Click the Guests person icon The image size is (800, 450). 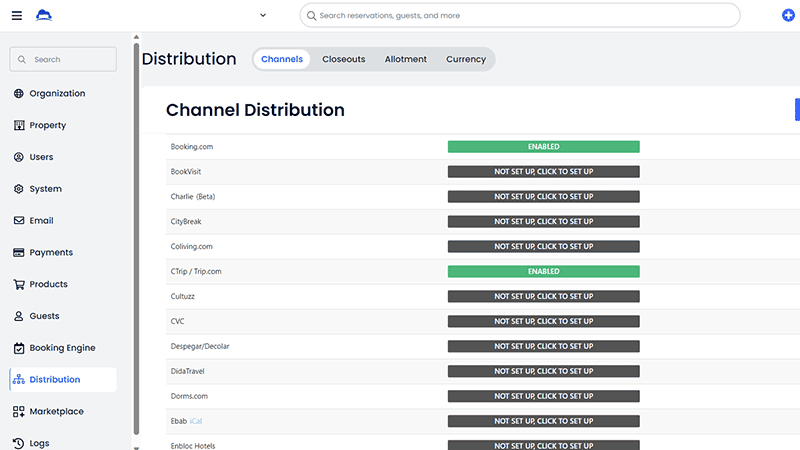pos(19,316)
